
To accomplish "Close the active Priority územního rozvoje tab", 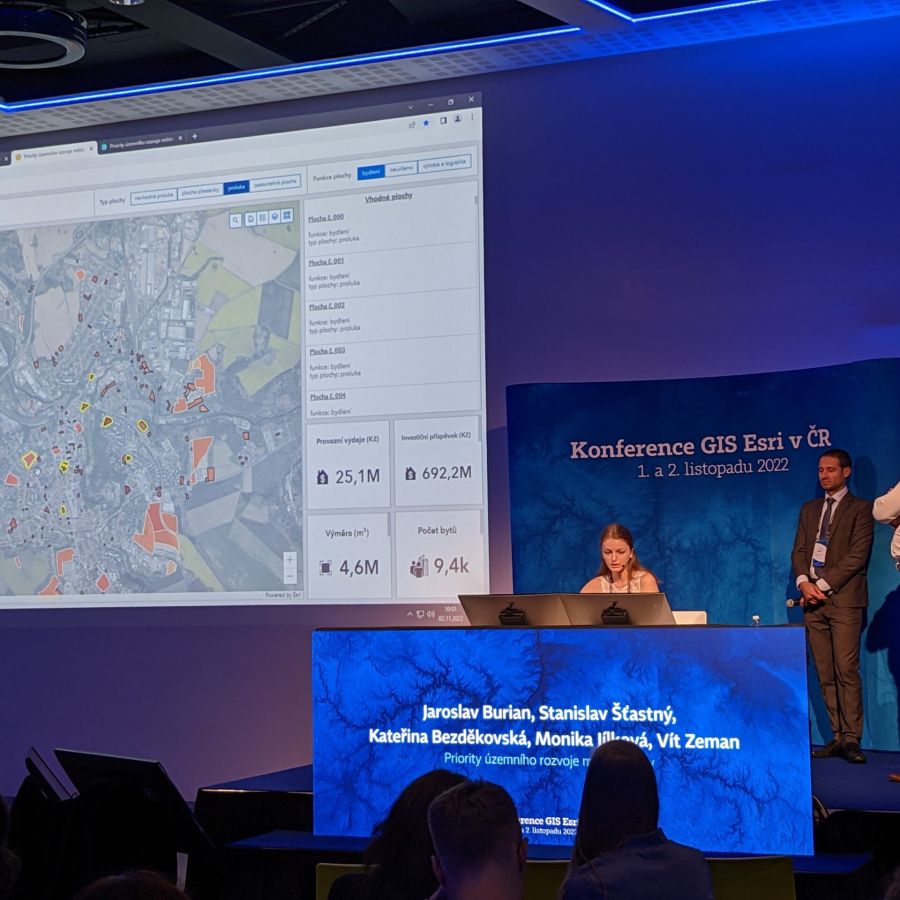I will pyautogui.click(x=91, y=149).
